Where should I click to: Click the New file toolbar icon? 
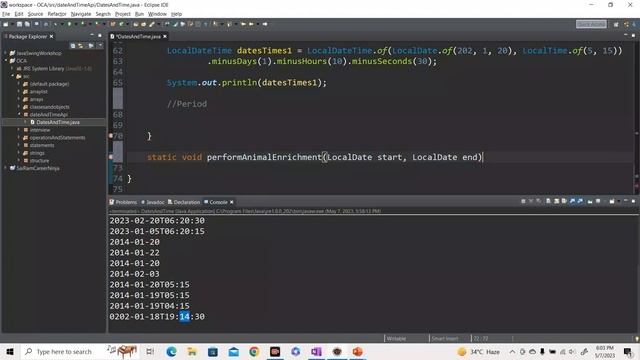5,24
